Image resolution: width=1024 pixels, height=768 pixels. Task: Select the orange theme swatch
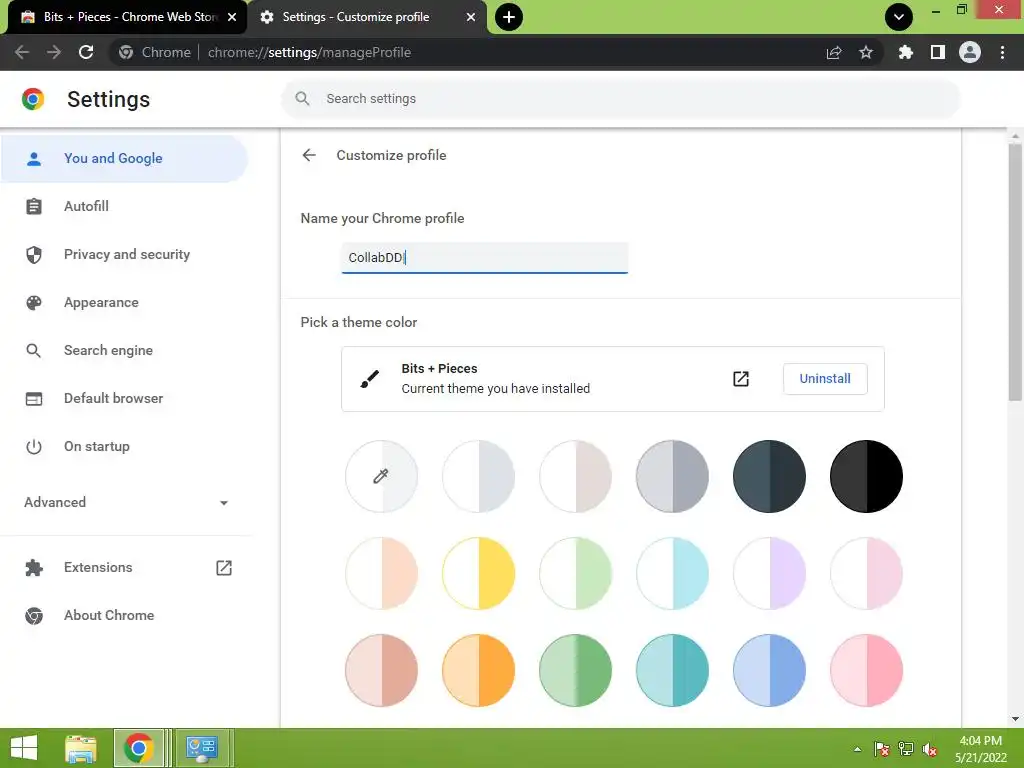pos(479,670)
